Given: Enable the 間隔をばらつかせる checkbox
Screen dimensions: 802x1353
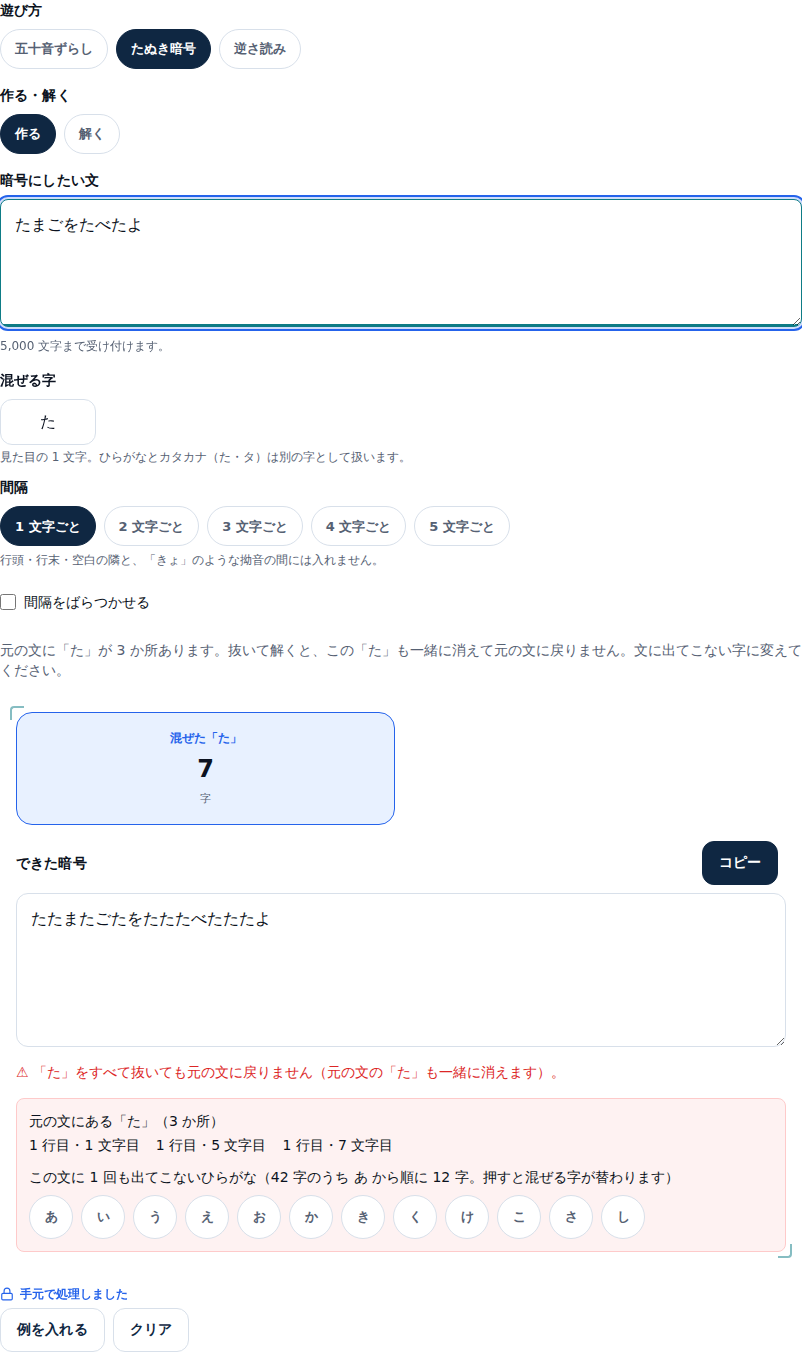Looking at the screenshot, I should tap(8, 602).
